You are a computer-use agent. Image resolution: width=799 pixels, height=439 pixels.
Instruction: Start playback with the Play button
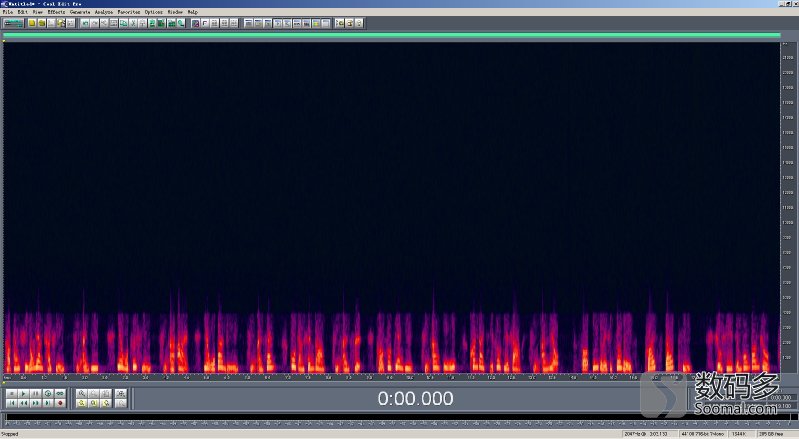click(23, 393)
